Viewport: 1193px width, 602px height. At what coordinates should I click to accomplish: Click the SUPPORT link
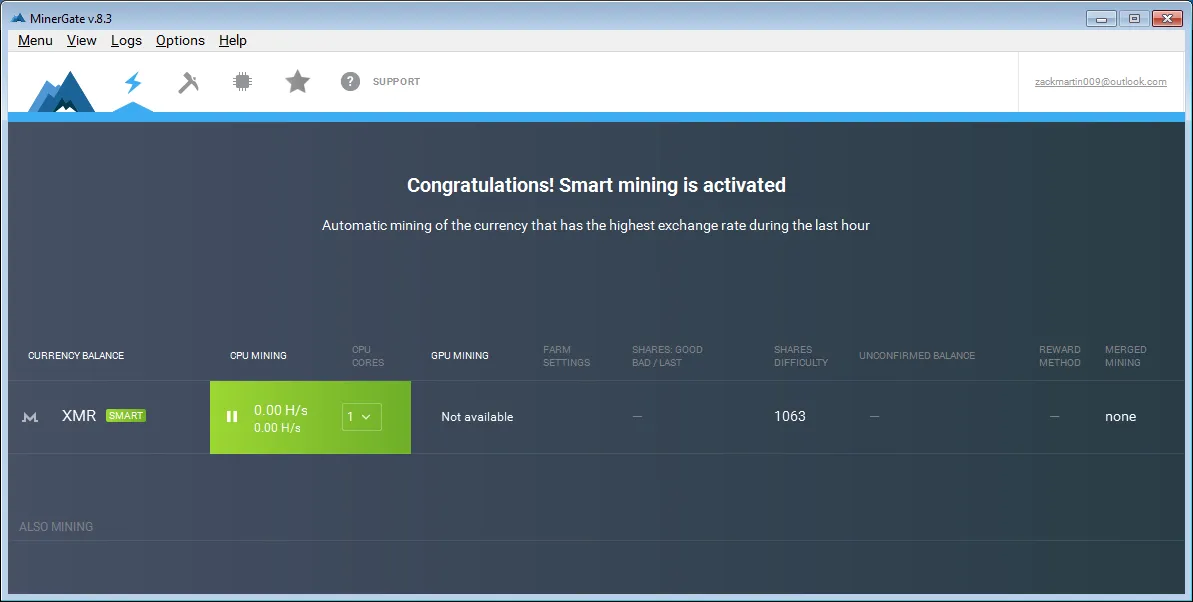tap(396, 81)
